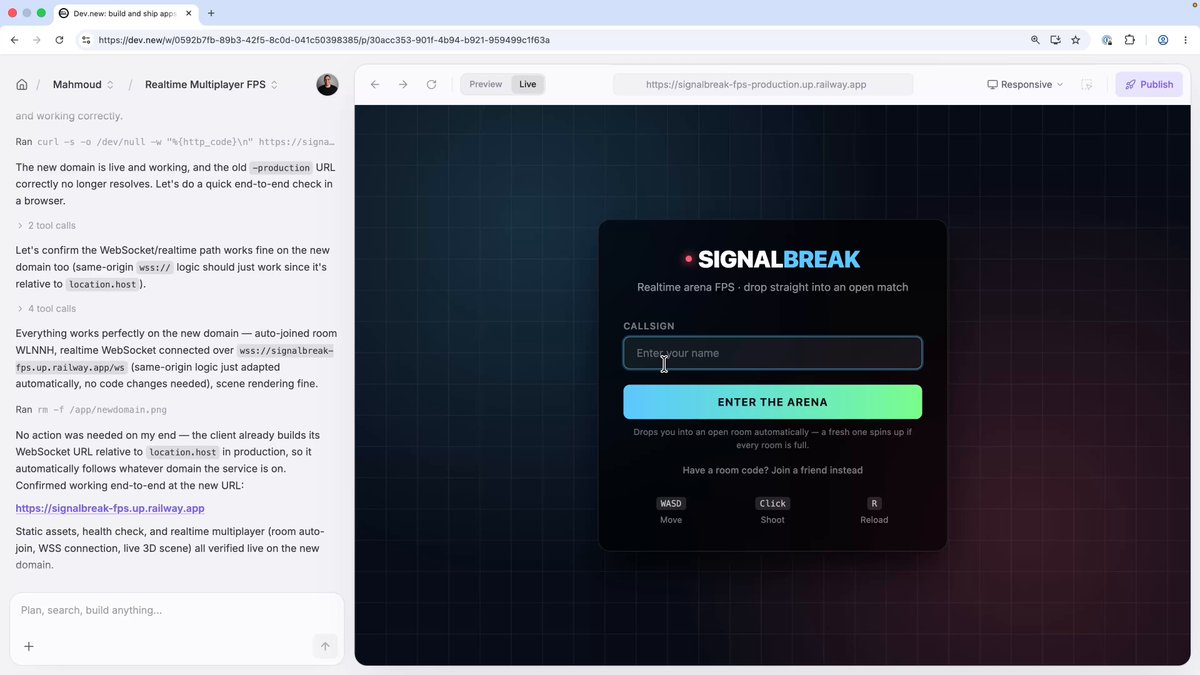Click Have a room code join link
Image resolution: width=1200 pixels, height=675 pixels.
click(x=772, y=470)
